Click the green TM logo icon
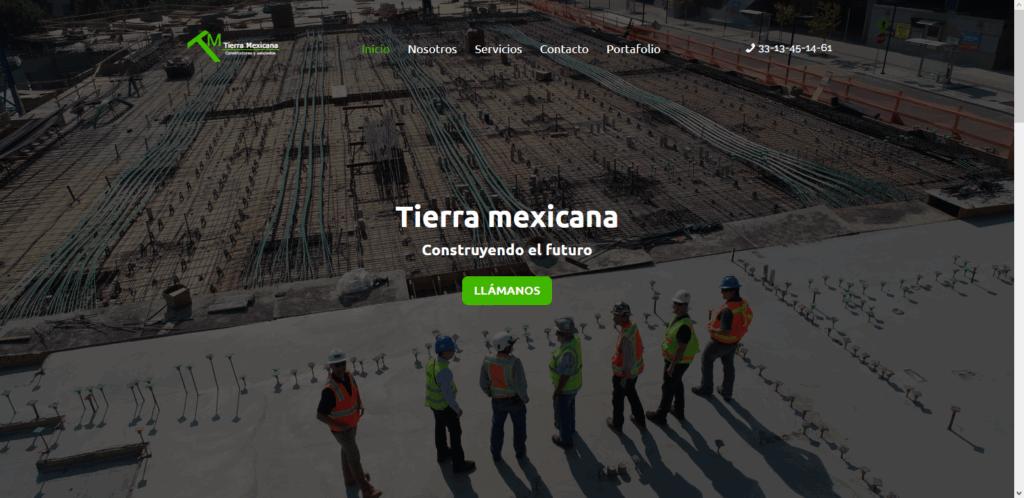Screen dimensions: 1024x498 click(205, 46)
